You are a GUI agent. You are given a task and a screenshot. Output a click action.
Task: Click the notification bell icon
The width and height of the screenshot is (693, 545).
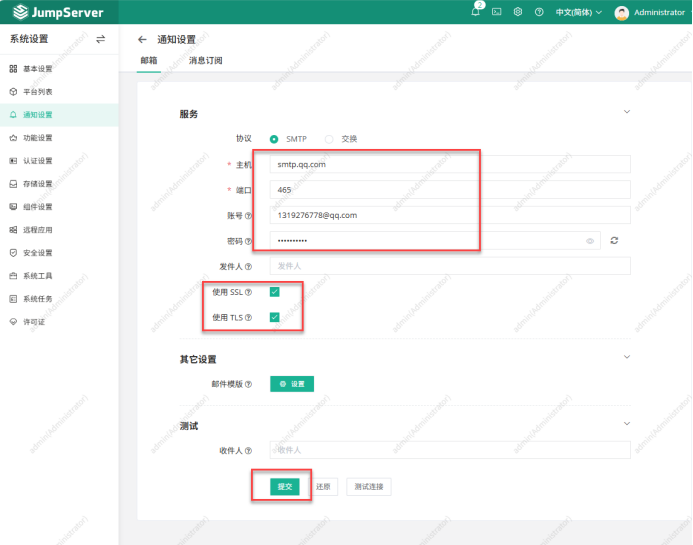pyautogui.click(x=476, y=12)
